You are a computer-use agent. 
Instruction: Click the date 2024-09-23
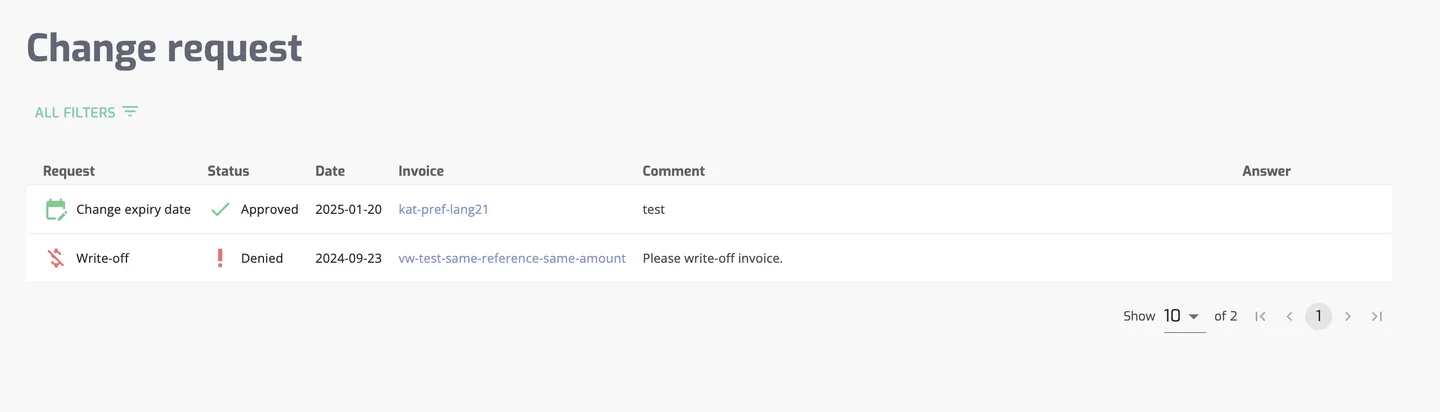[x=348, y=258]
